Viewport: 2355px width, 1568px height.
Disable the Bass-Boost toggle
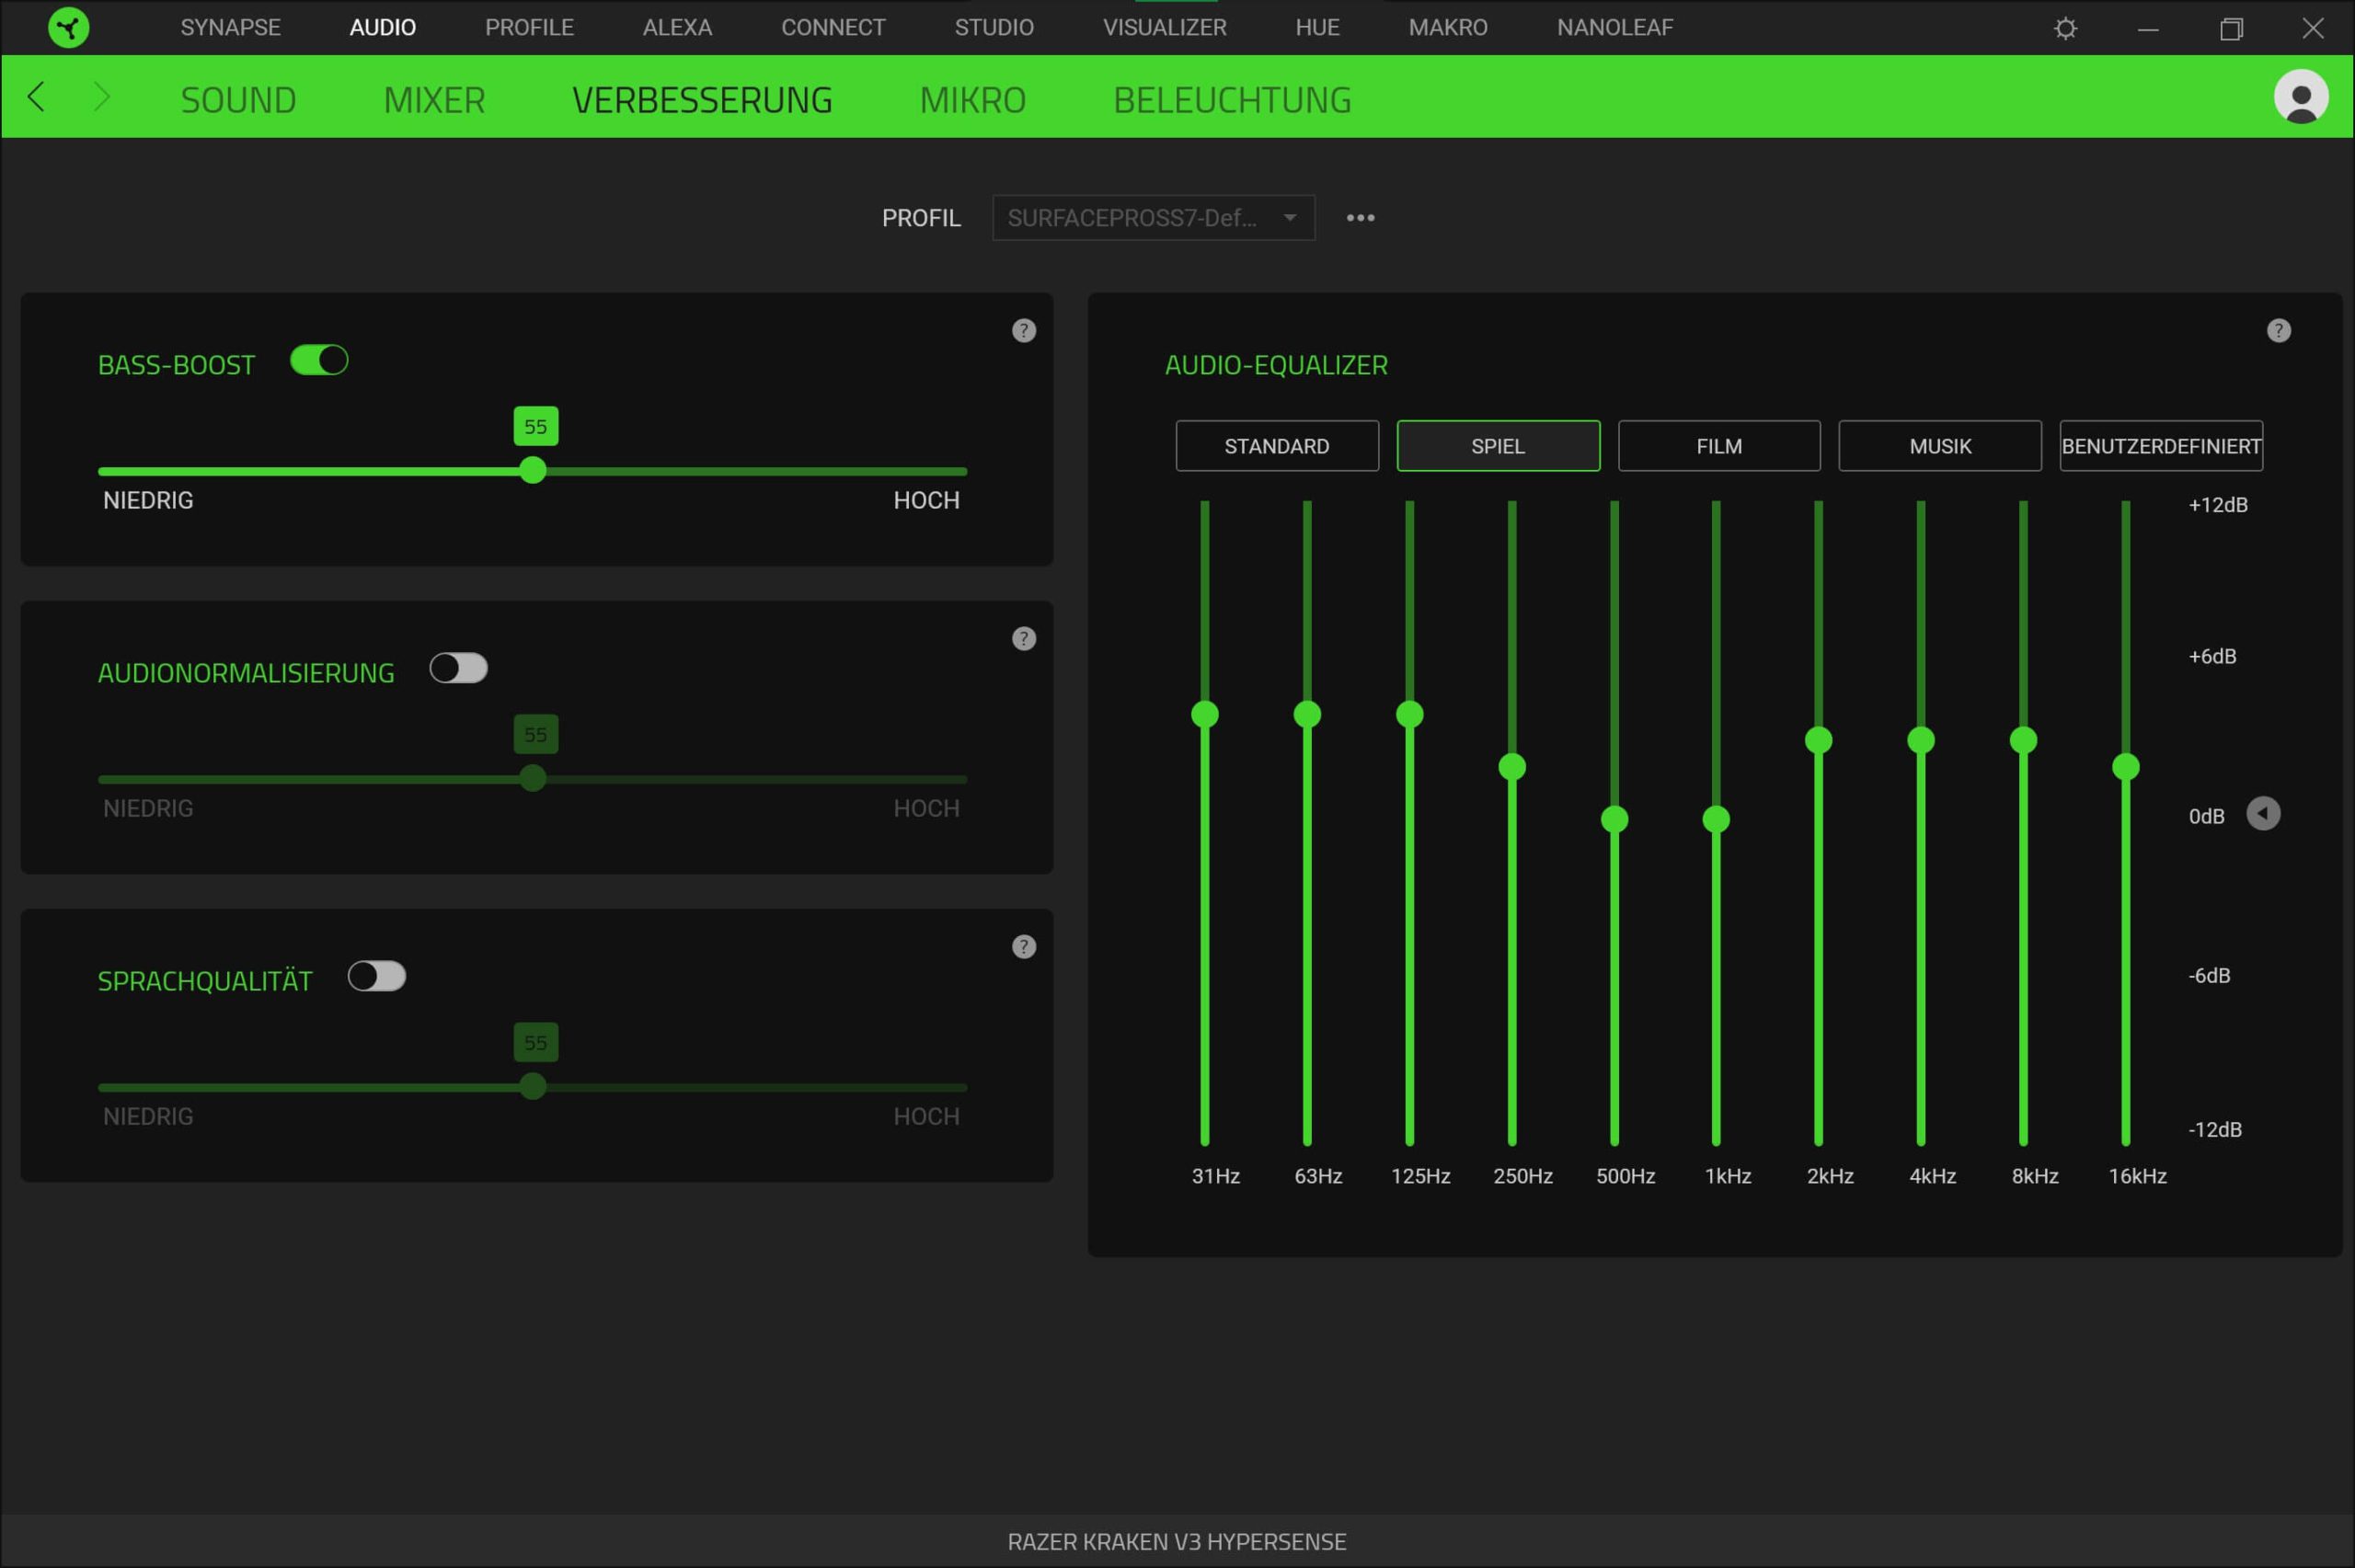click(x=319, y=360)
